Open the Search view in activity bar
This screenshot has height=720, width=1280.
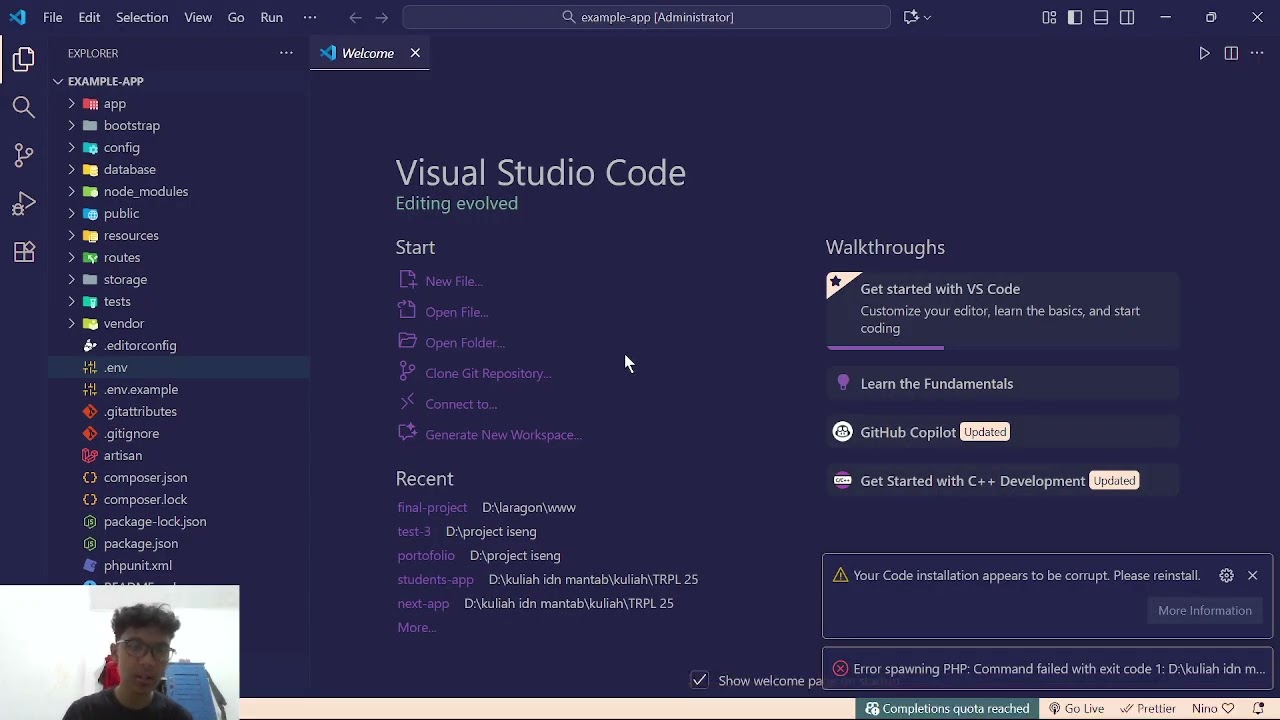[x=24, y=107]
